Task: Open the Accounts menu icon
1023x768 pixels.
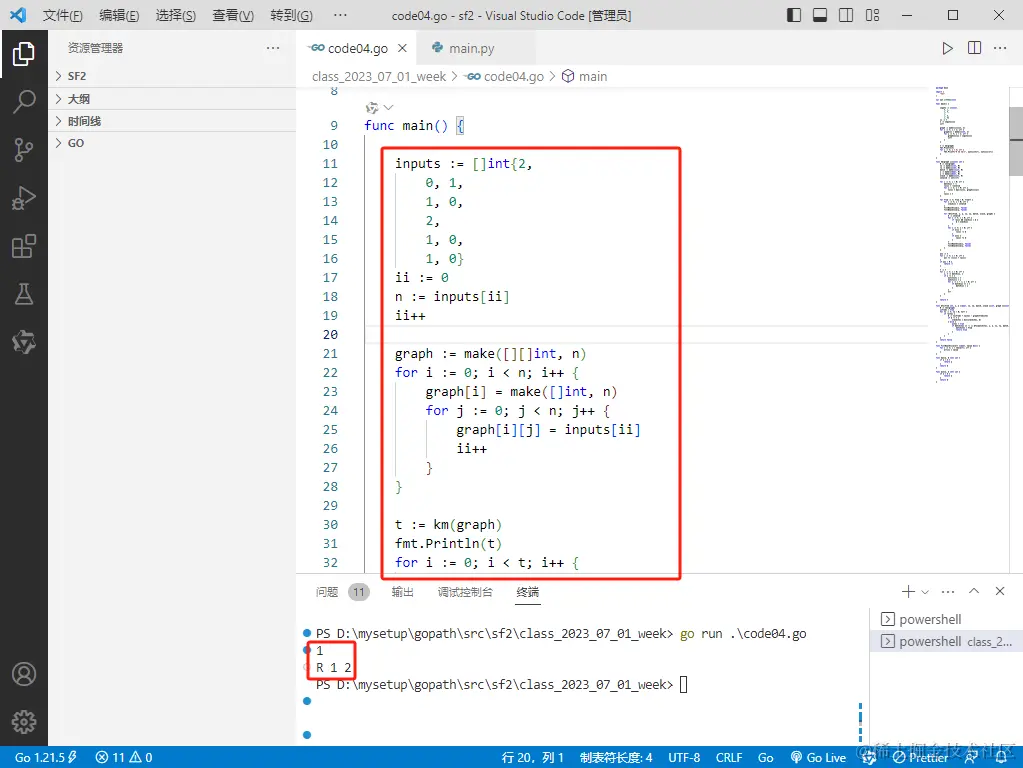Action: [x=23, y=674]
